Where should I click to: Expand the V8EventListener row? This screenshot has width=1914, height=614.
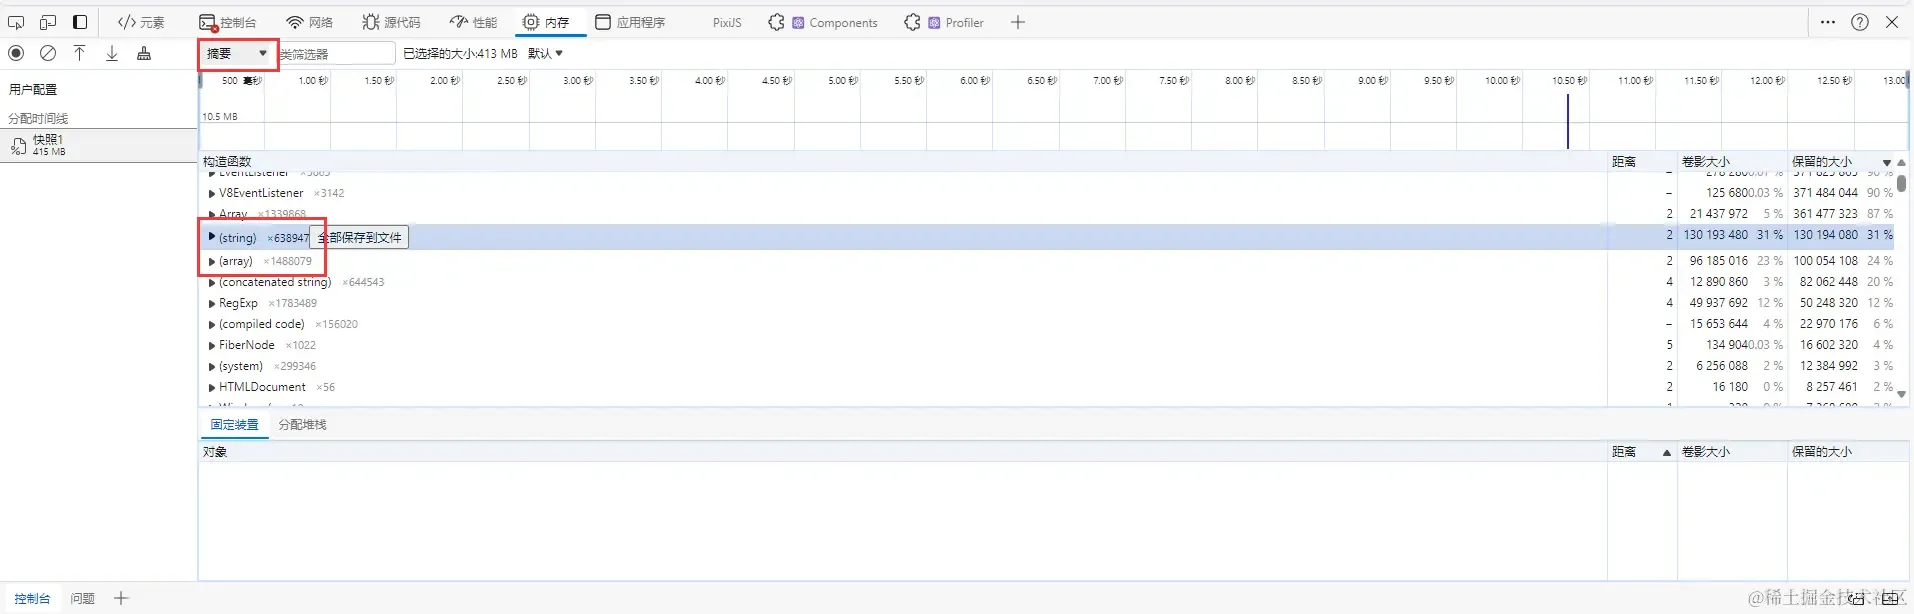click(x=211, y=194)
